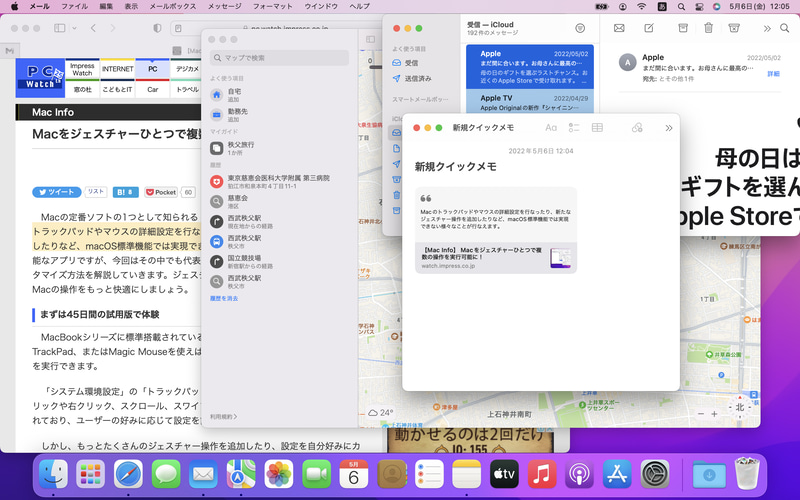800x500 pixels.
Task: Click 履歴を消去 link in Maps
Action: [x=224, y=298]
